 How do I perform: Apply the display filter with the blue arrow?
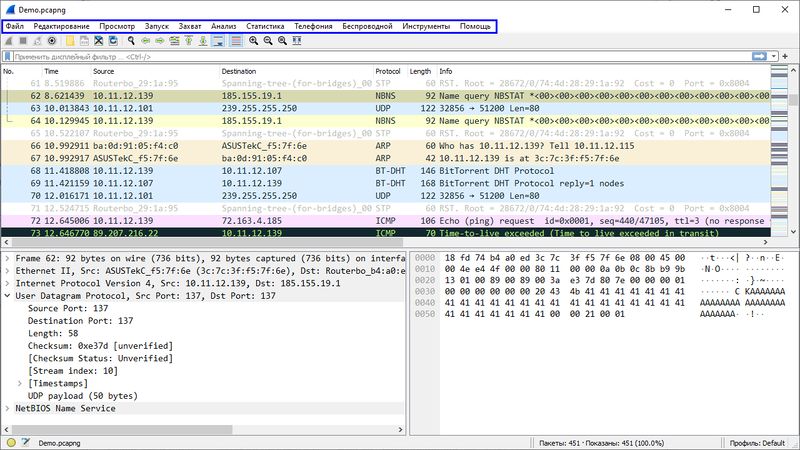pyautogui.click(x=759, y=56)
